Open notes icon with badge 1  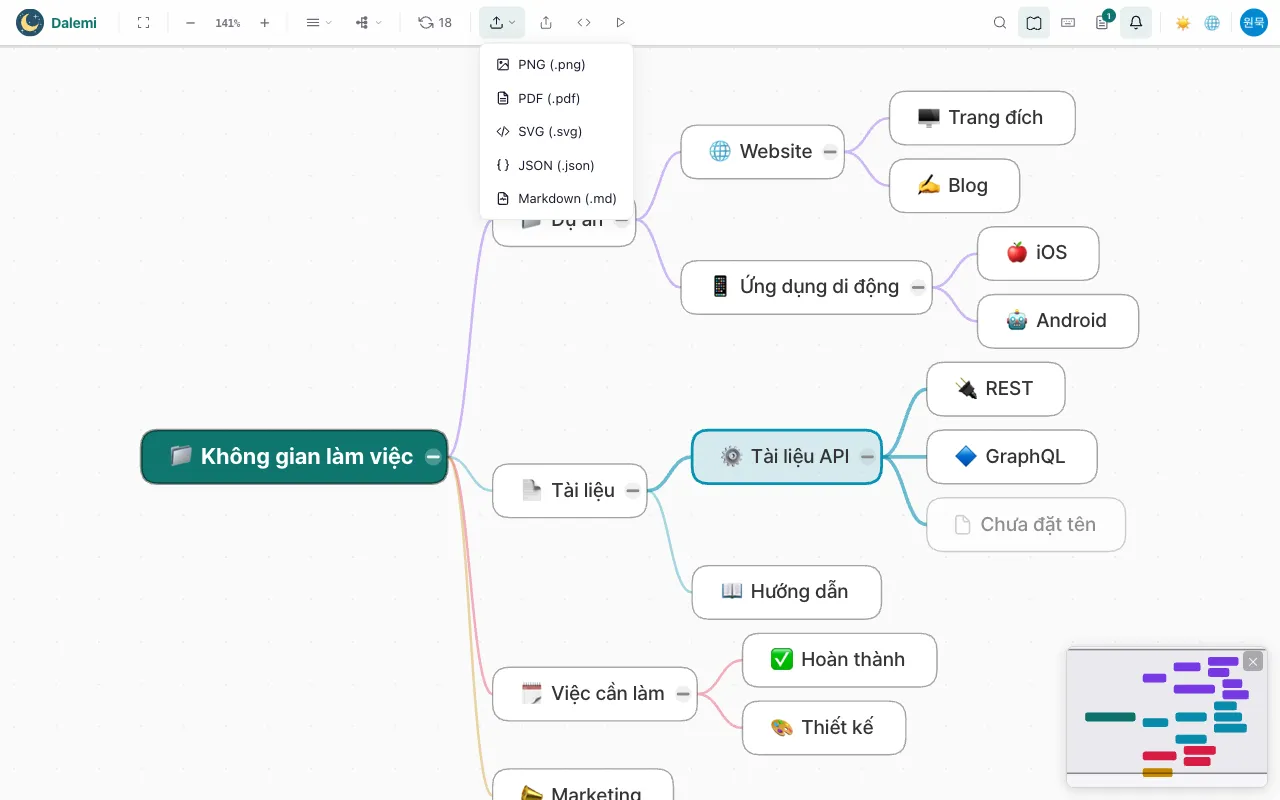pos(1102,22)
